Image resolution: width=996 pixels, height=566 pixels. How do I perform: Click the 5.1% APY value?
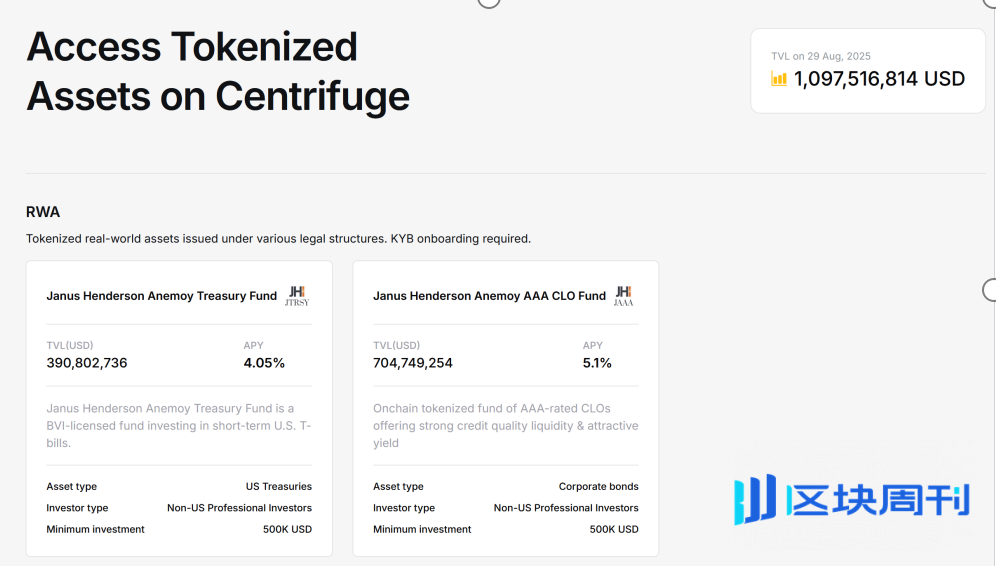tap(597, 363)
